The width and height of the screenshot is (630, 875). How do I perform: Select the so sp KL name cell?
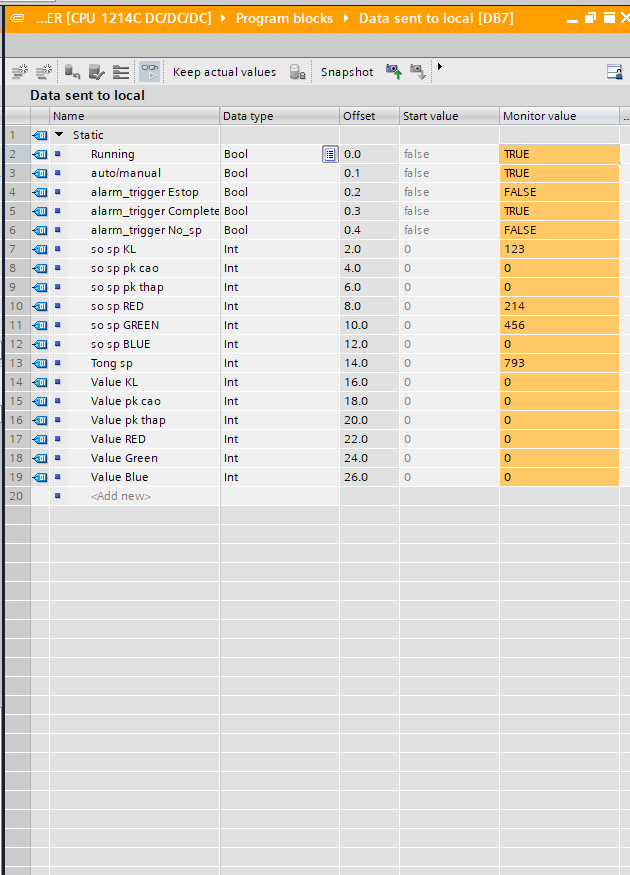(x=113, y=249)
